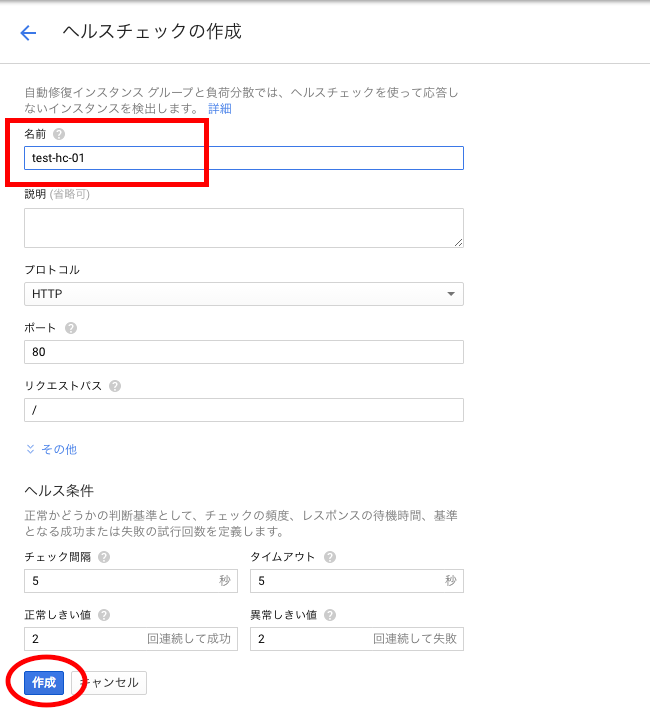Click into the 説明 description text area
This screenshot has height=710, width=650.
coord(244,228)
